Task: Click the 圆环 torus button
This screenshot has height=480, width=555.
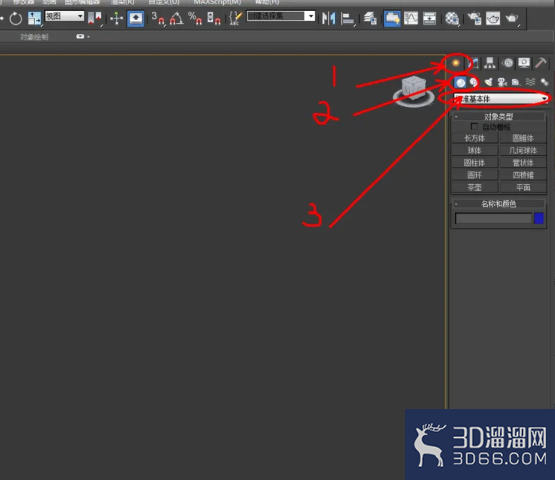Action: (475, 175)
